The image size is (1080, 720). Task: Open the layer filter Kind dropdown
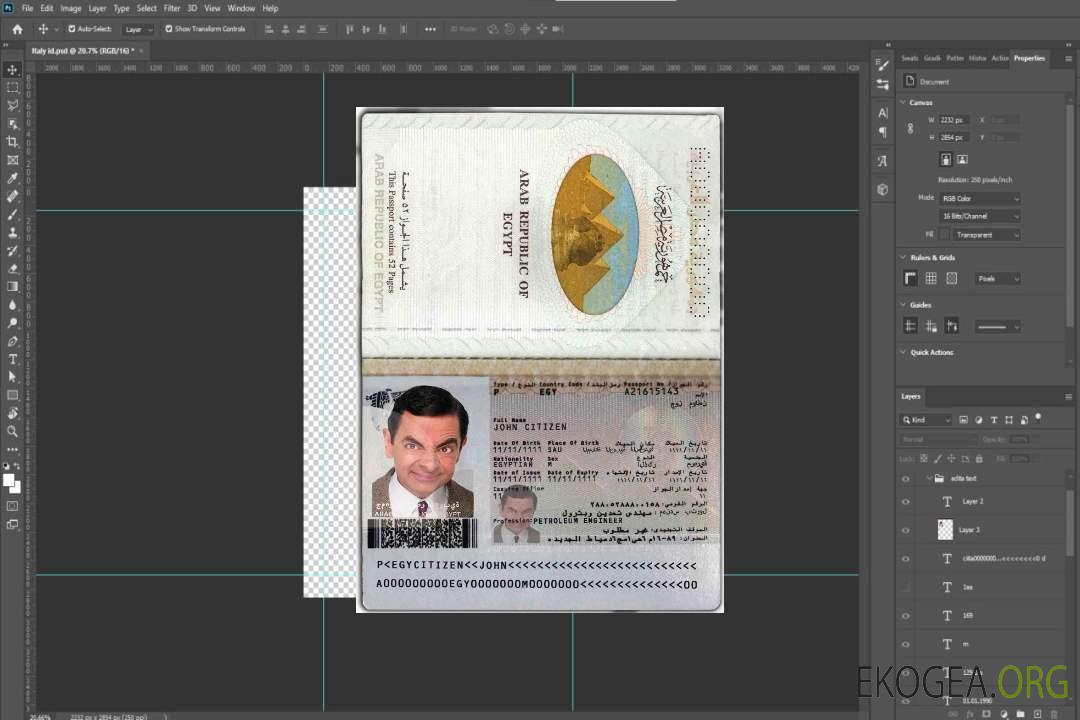(926, 420)
